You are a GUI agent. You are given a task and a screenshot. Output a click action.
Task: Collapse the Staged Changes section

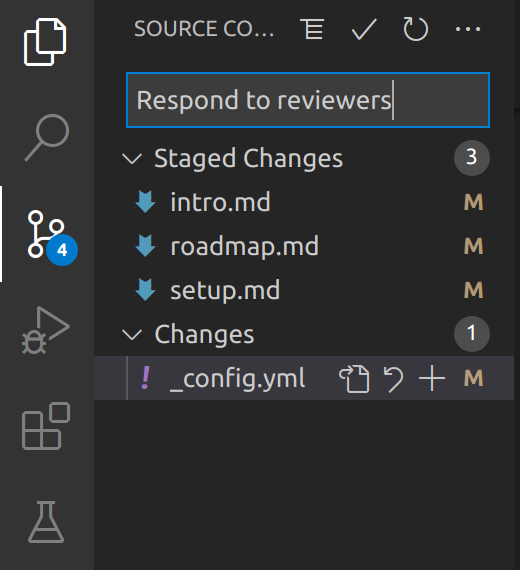pos(132,158)
